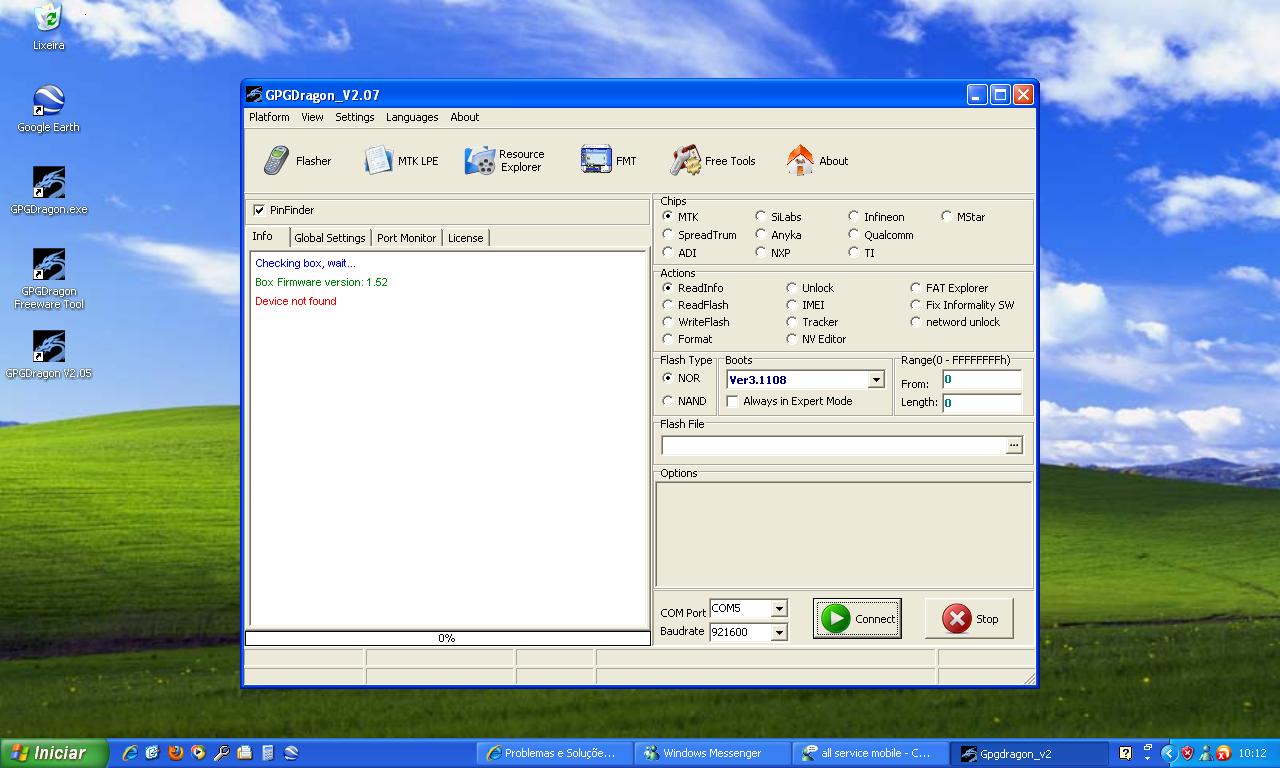Toggle the PinFinder checkbox
The width and height of the screenshot is (1280, 768).
pyautogui.click(x=260, y=210)
